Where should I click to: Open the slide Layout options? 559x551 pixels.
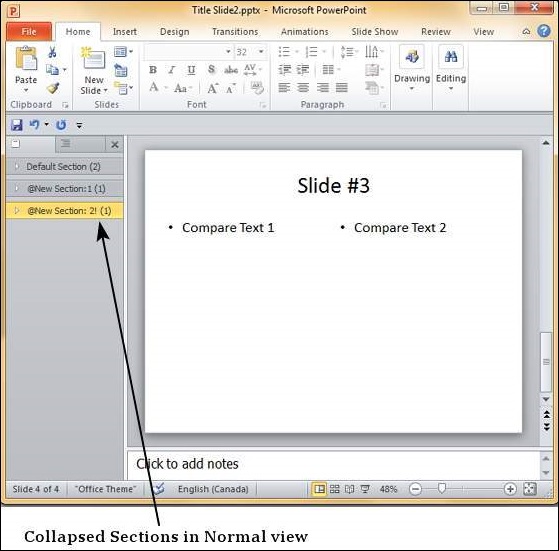123,52
